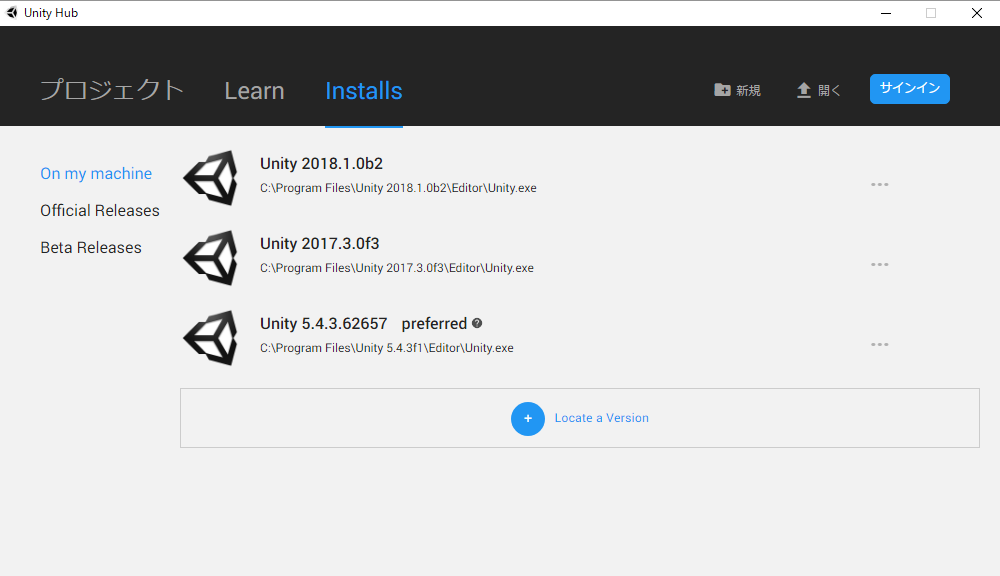
Task: Click the open project upload icon
Action: tap(804, 91)
